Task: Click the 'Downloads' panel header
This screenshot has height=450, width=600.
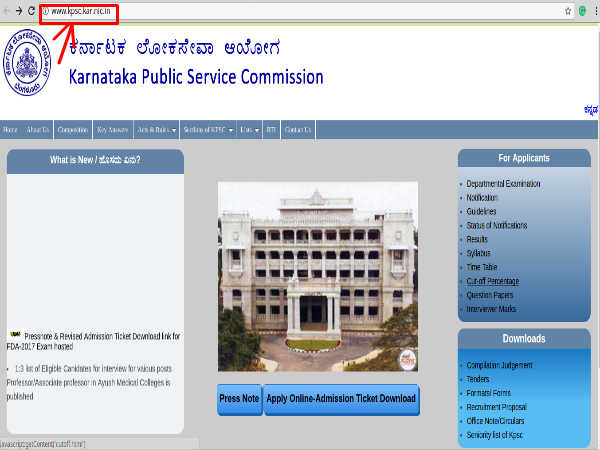Action: [524, 339]
